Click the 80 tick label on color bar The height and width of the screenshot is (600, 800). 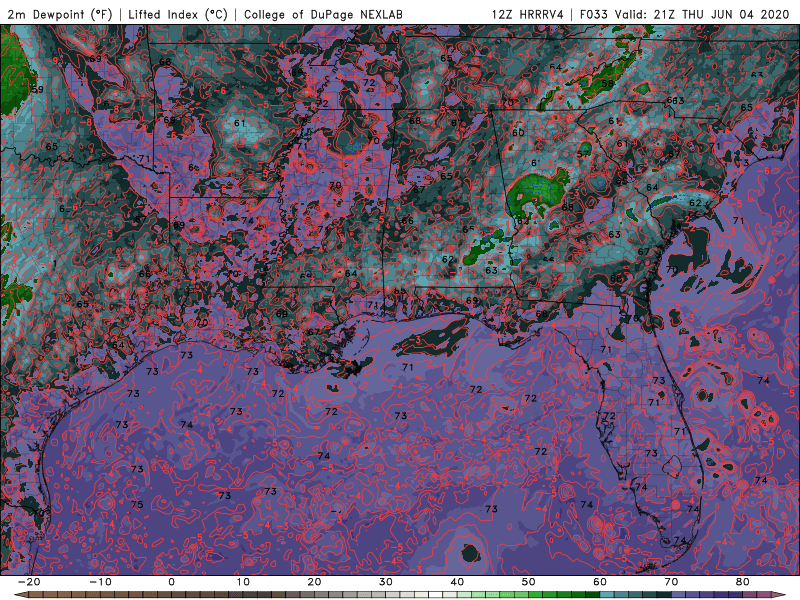pyautogui.click(x=743, y=582)
